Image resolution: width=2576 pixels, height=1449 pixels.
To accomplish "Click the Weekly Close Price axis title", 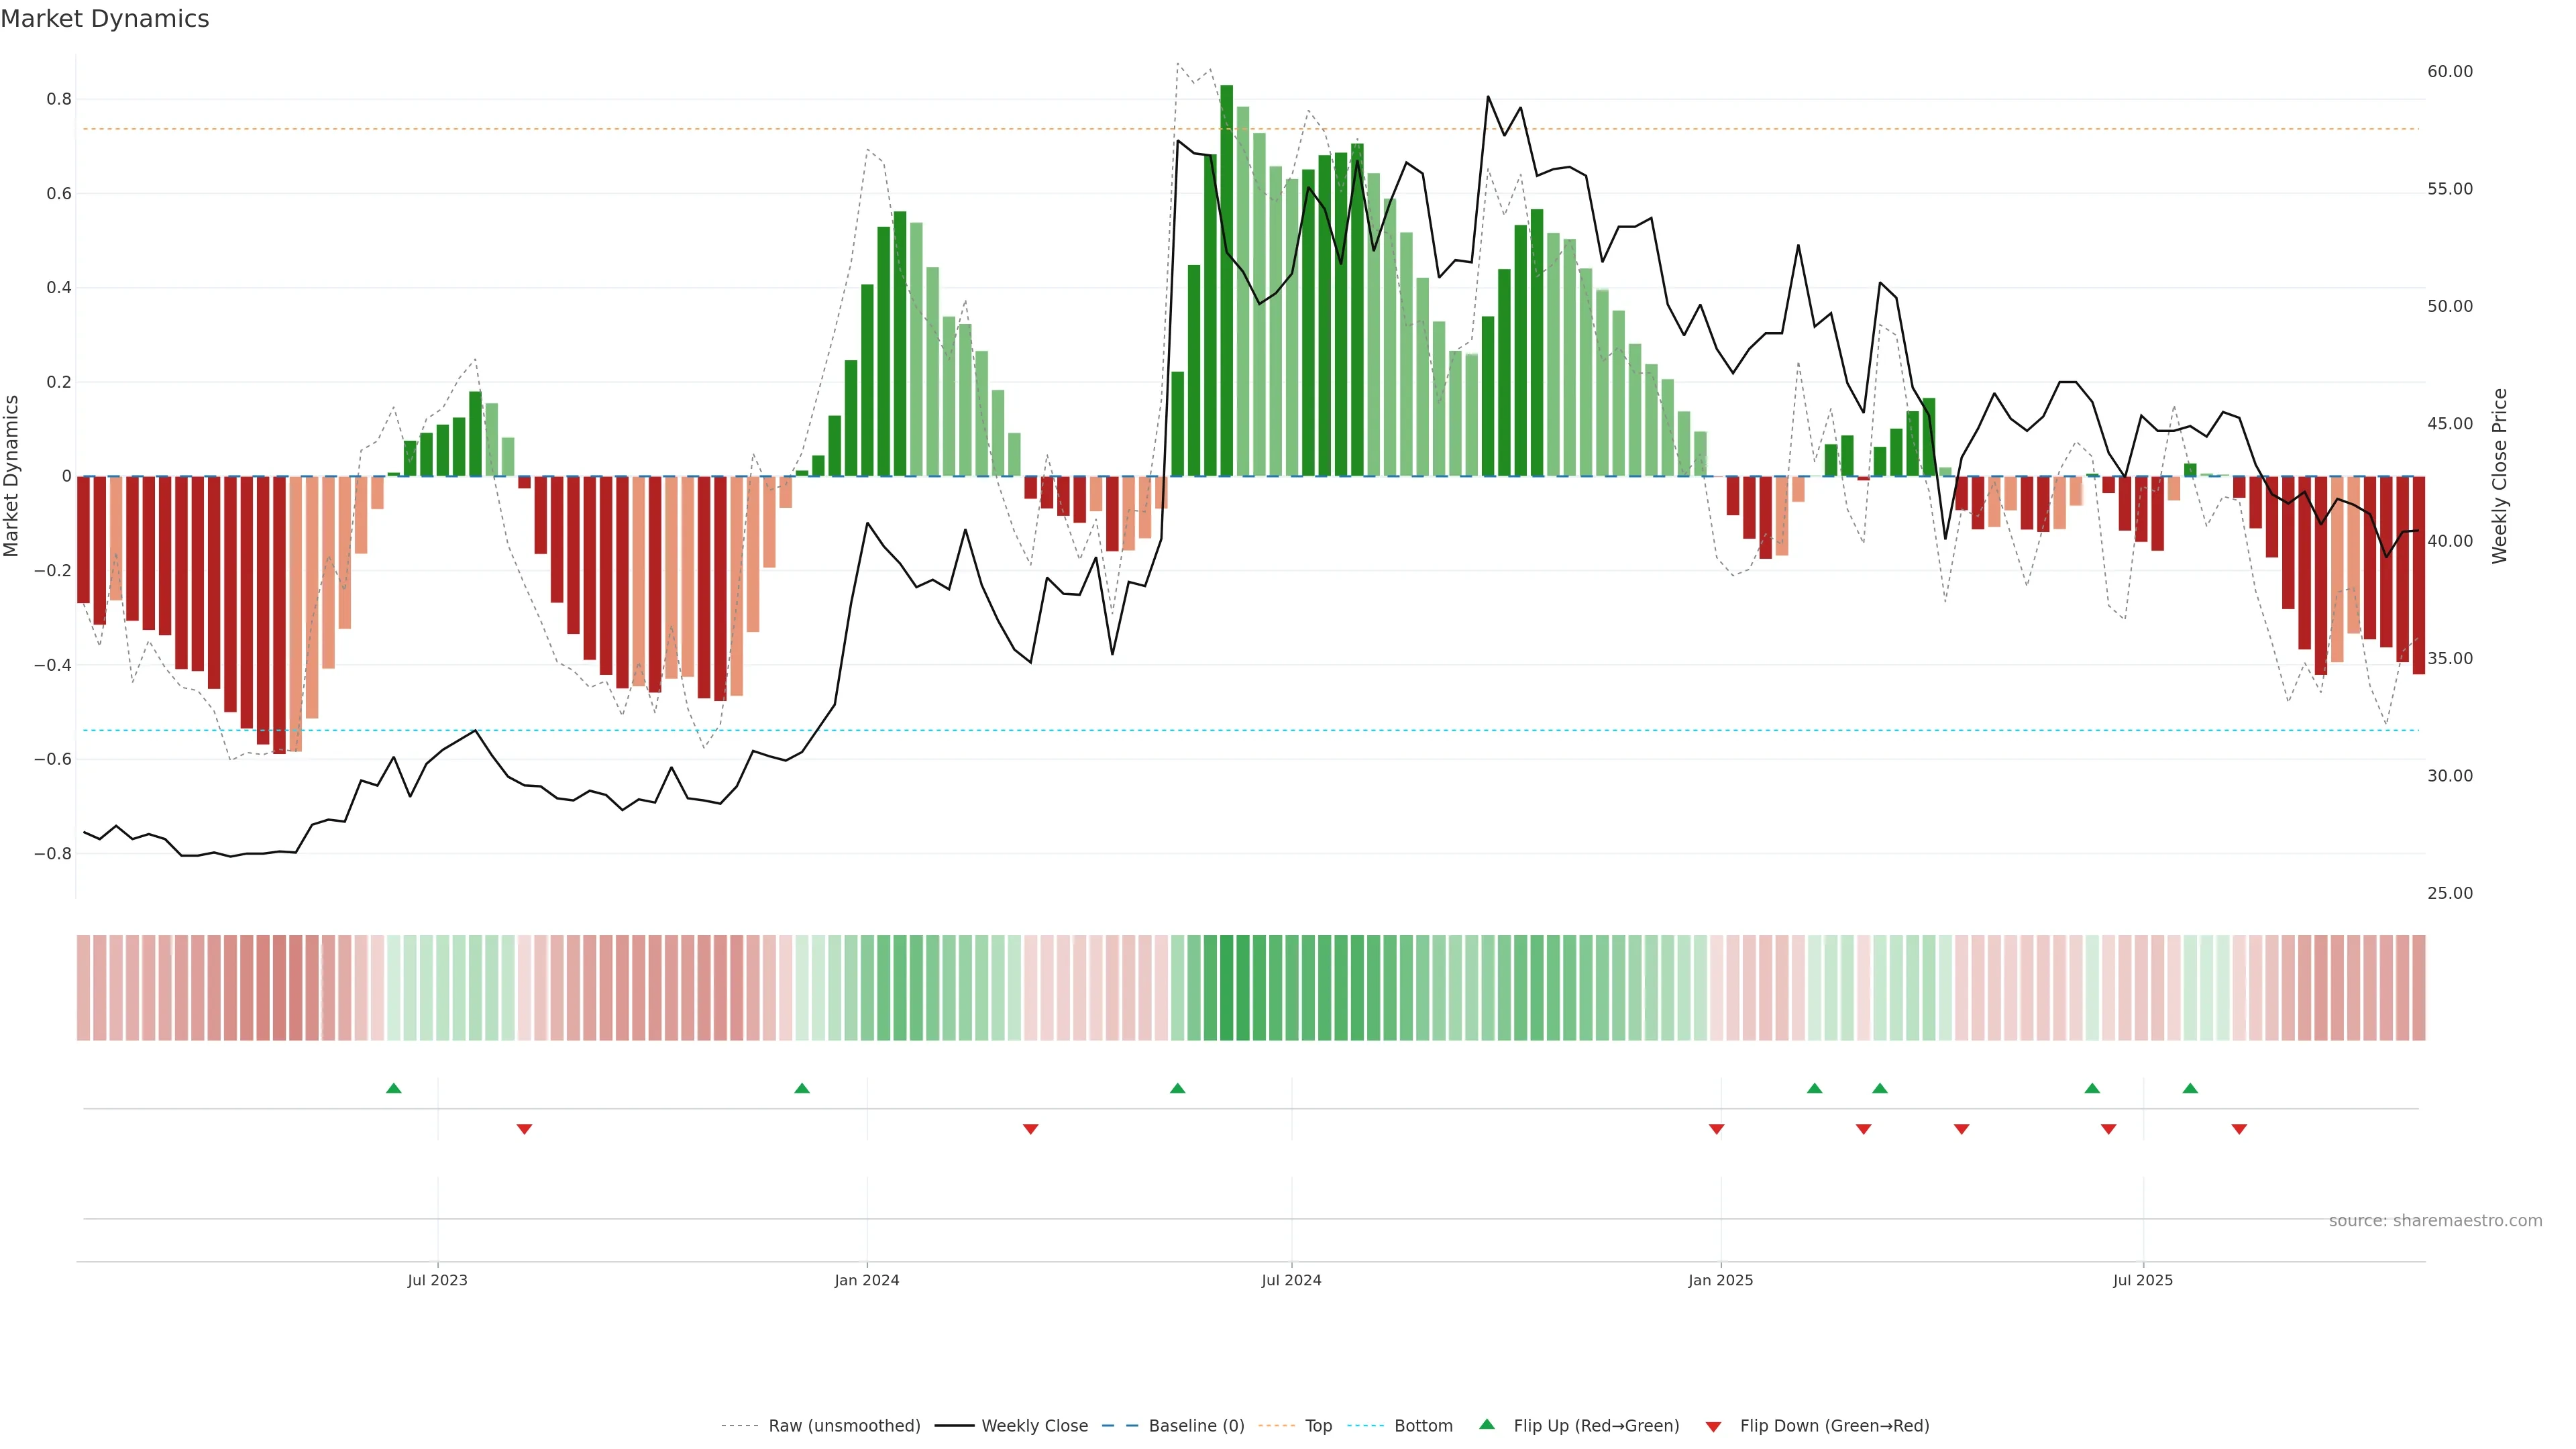I will coord(2499,476).
